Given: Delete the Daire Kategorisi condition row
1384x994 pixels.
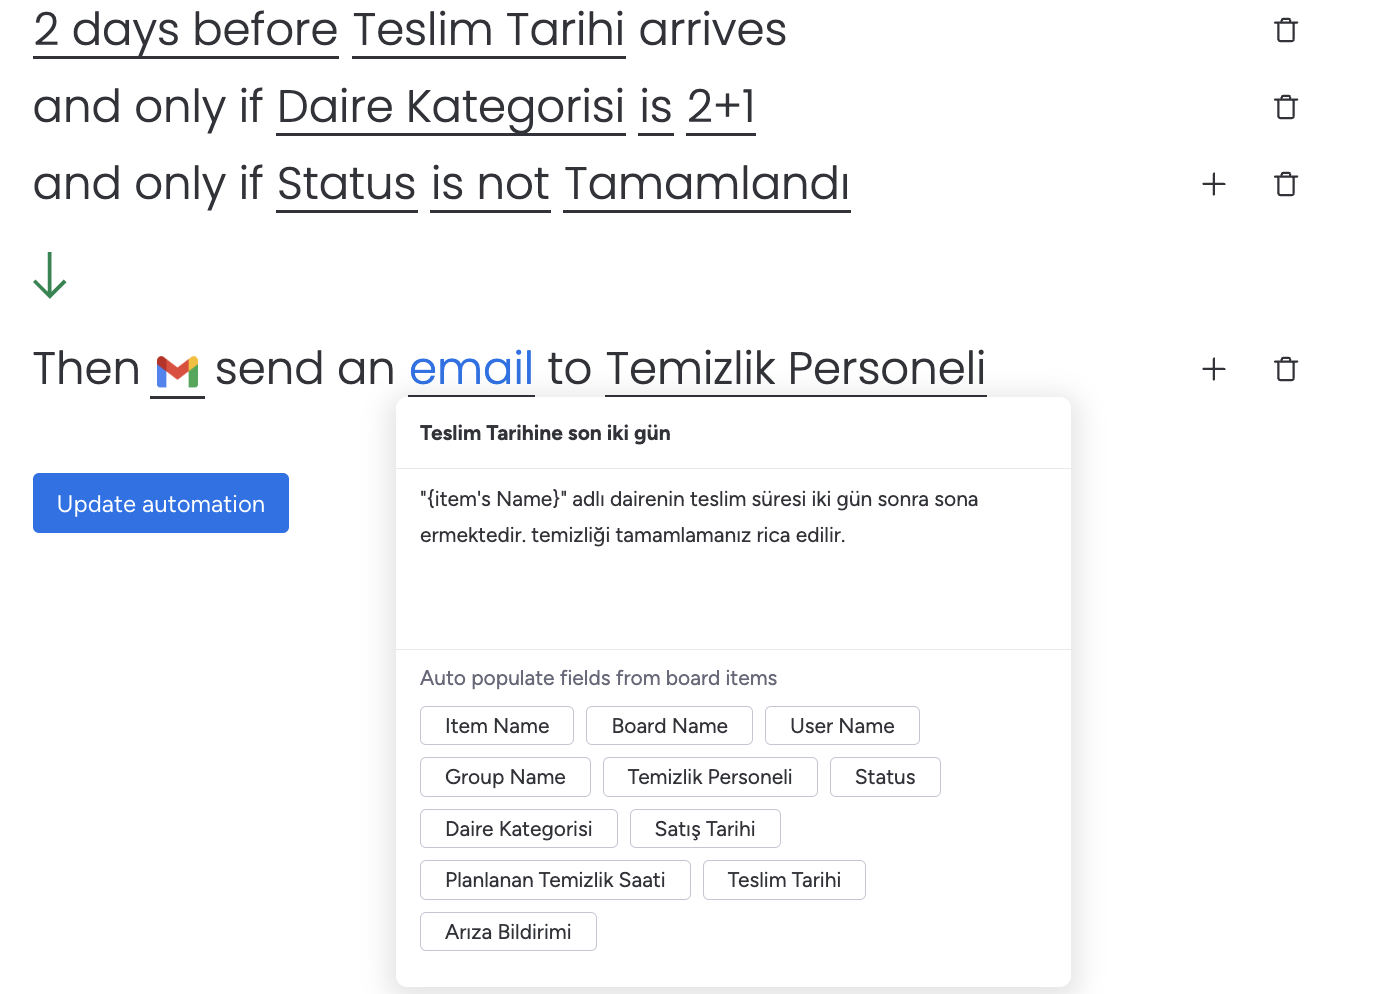Looking at the screenshot, I should click(1286, 107).
